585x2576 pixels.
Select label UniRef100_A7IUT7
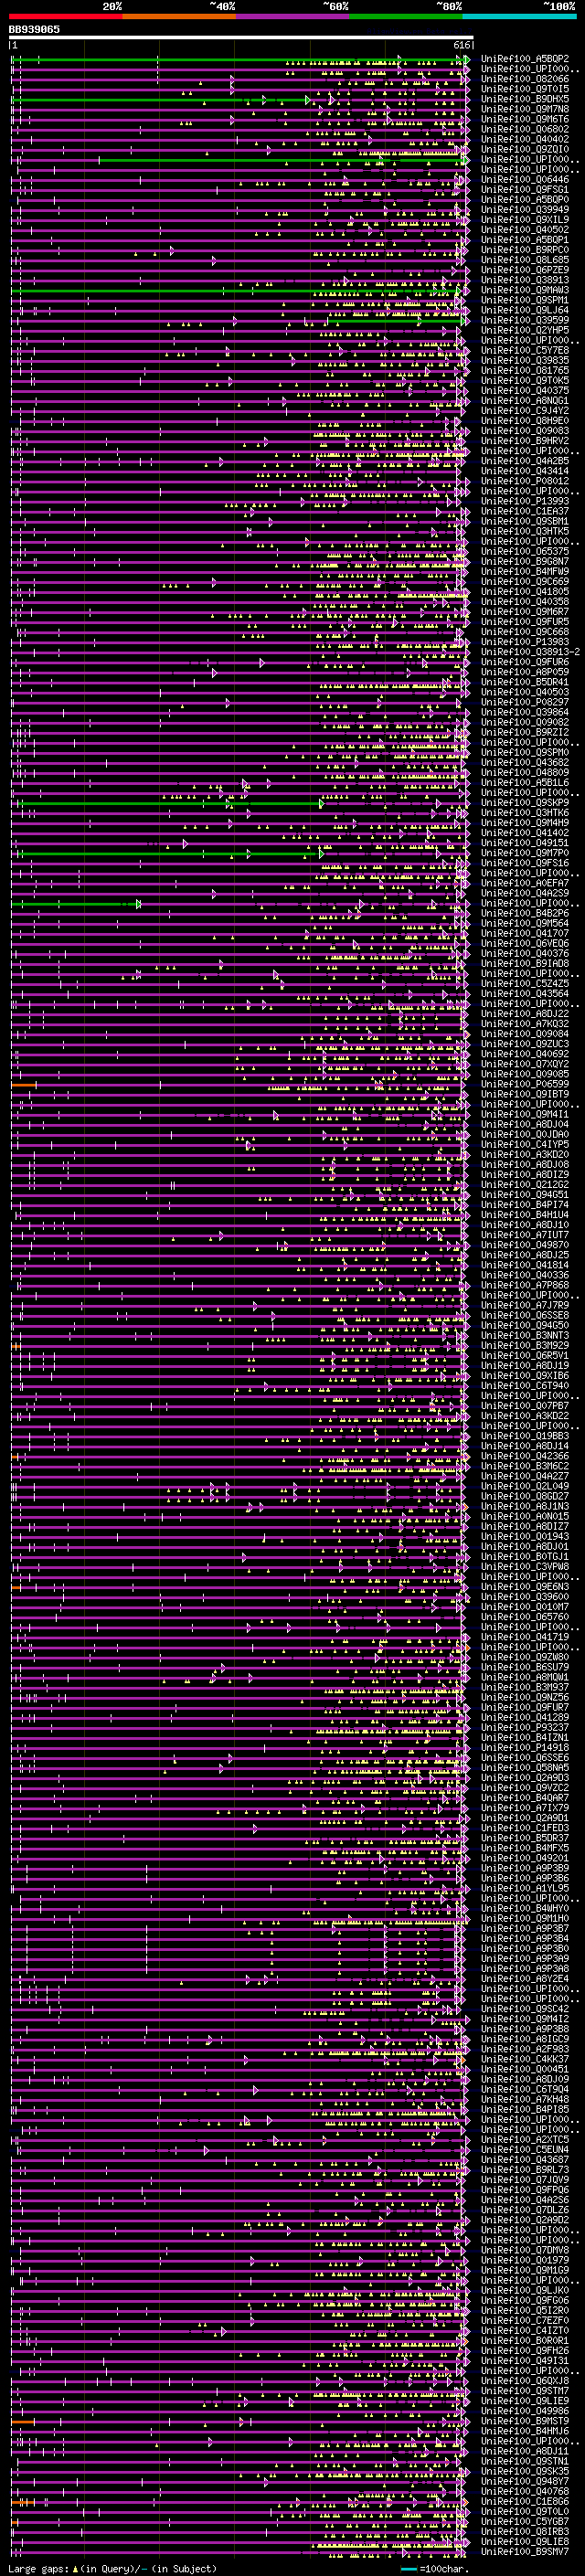tap(525, 1235)
